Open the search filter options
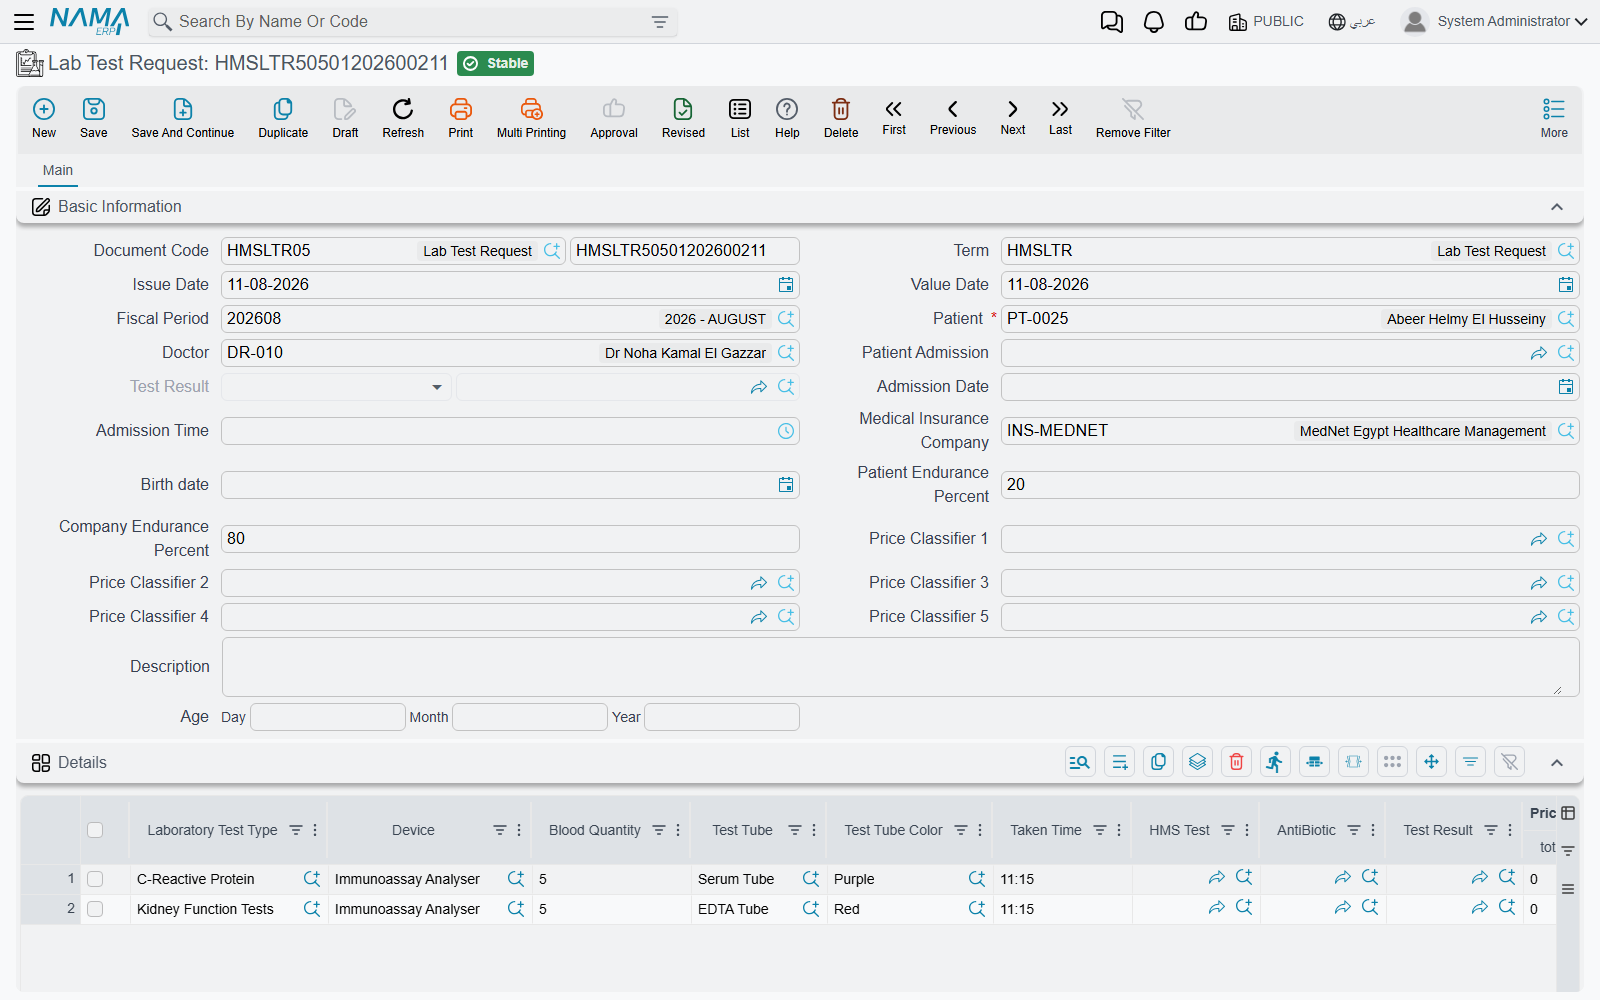Viewport: 1600px width, 1000px height. 660,22
